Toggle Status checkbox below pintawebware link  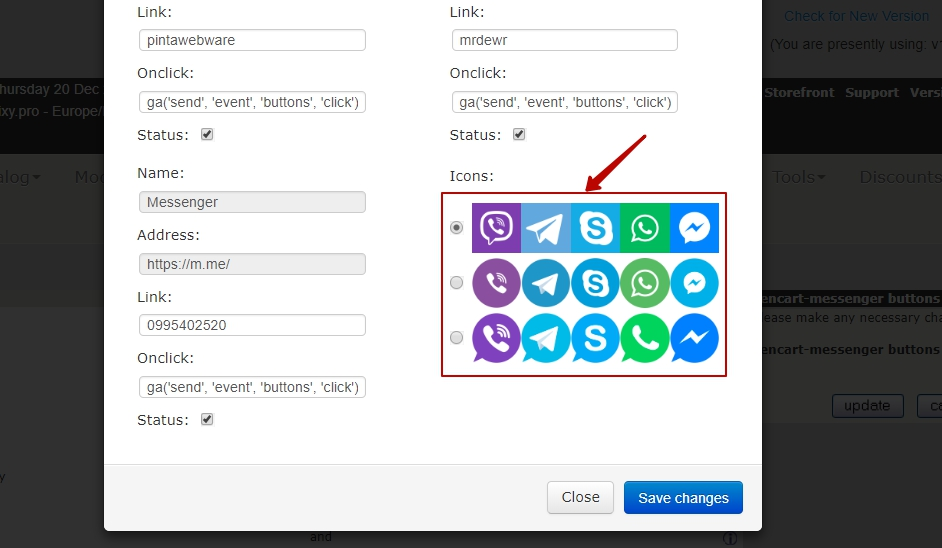pos(207,134)
